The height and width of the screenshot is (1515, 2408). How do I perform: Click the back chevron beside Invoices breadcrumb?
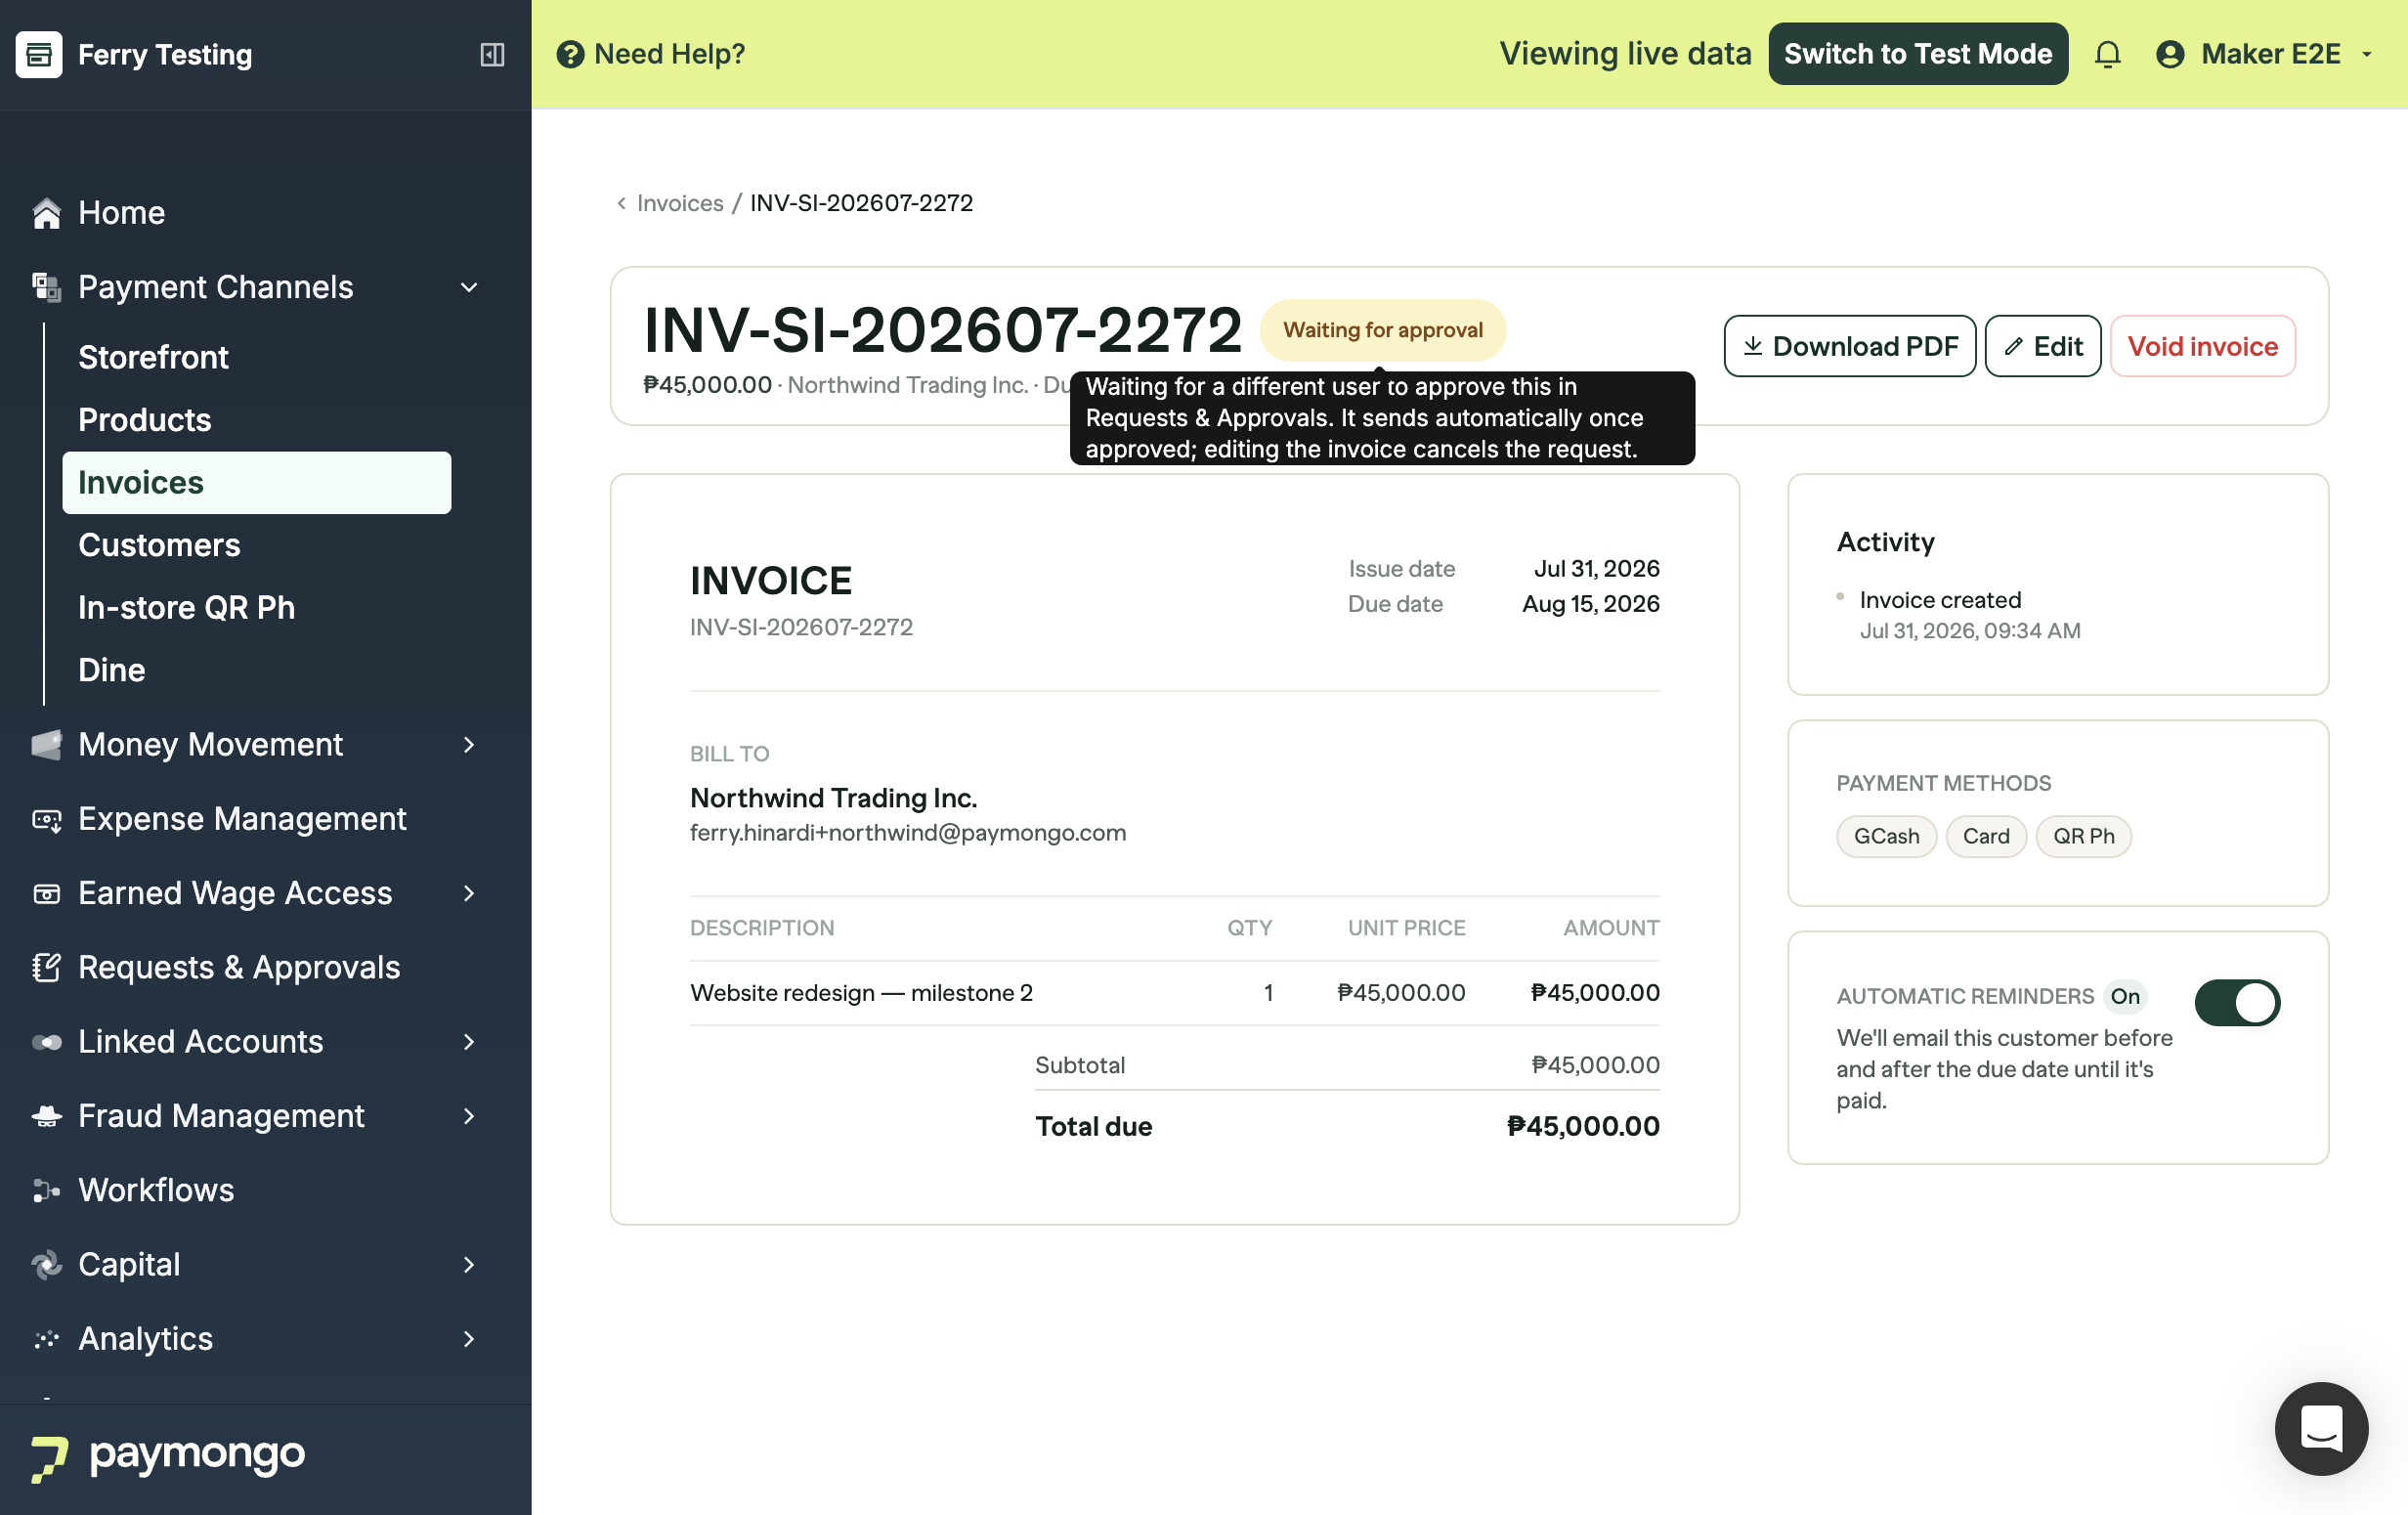622,203
